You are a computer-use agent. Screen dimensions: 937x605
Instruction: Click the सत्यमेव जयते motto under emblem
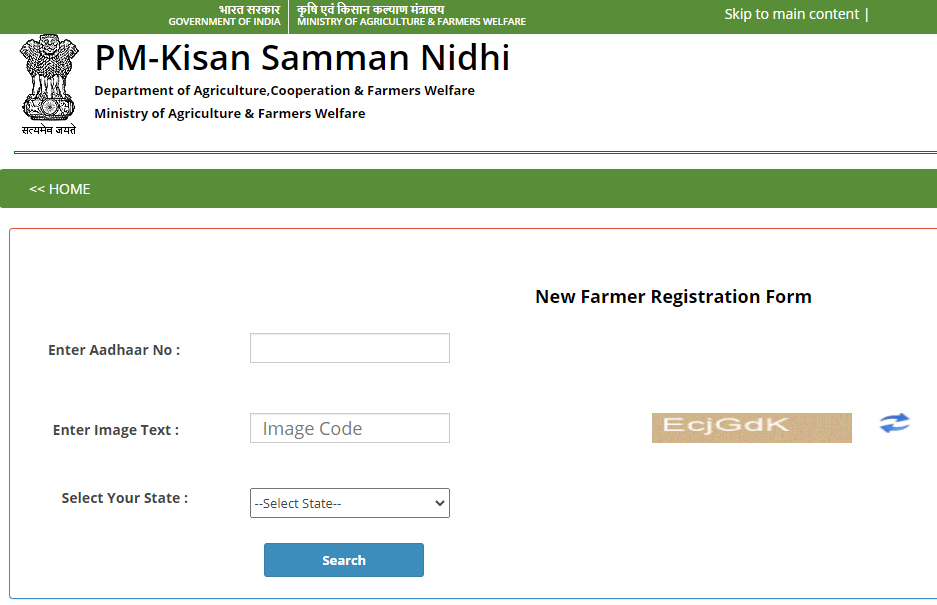[x=48, y=130]
